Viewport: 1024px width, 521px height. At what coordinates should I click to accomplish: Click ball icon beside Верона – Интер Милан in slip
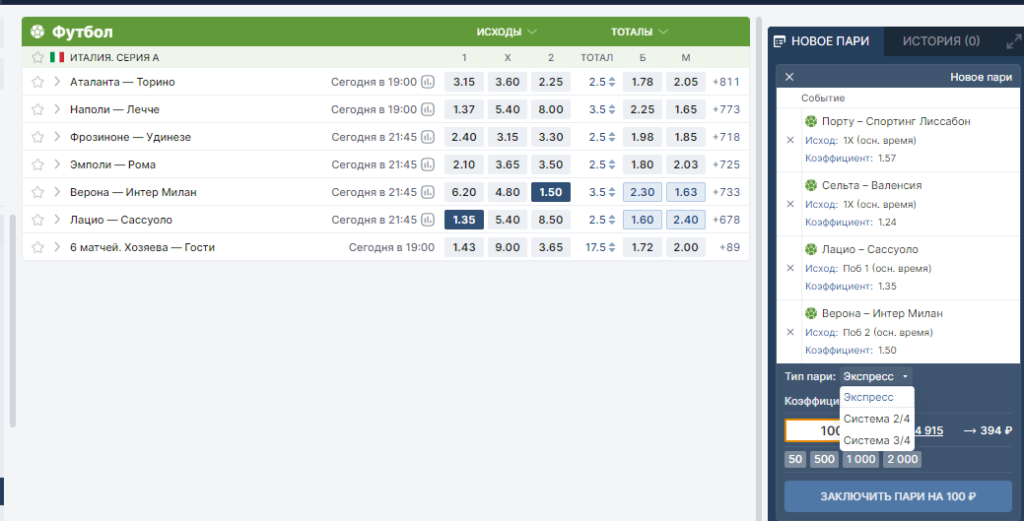[811, 313]
